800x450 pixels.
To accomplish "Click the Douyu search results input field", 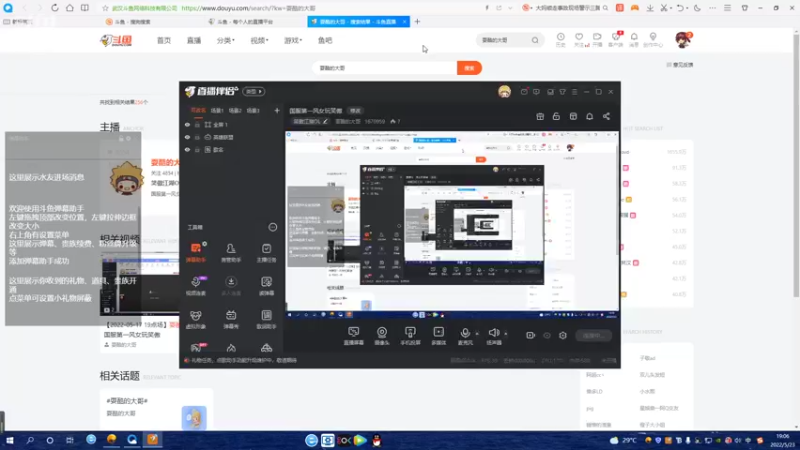I will coord(385,68).
